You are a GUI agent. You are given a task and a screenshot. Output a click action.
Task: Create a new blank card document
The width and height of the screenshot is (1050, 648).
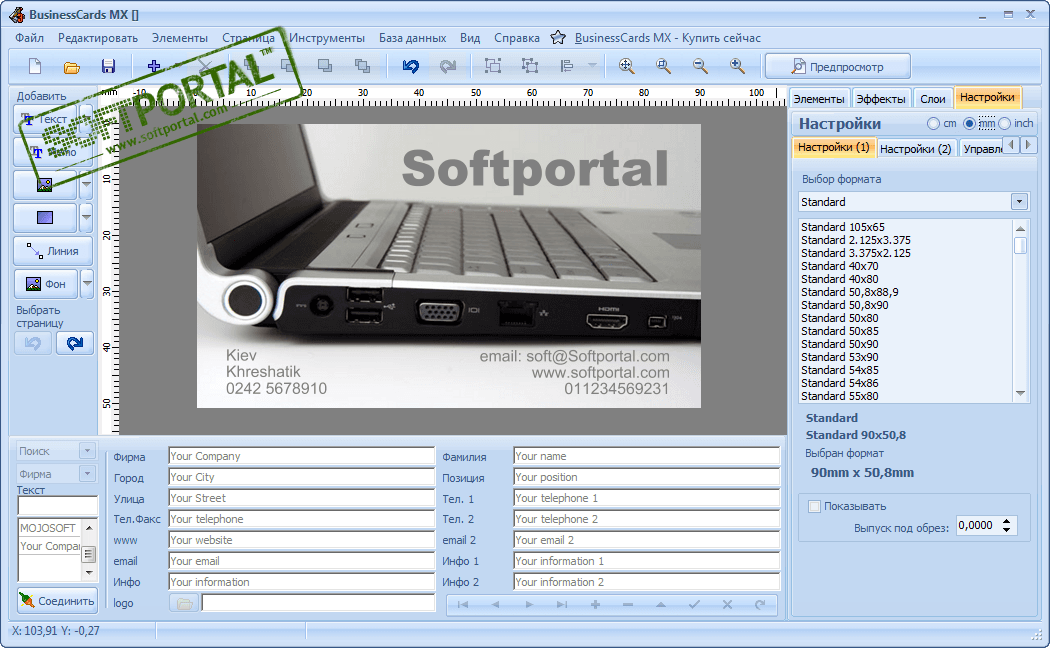point(35,66)
